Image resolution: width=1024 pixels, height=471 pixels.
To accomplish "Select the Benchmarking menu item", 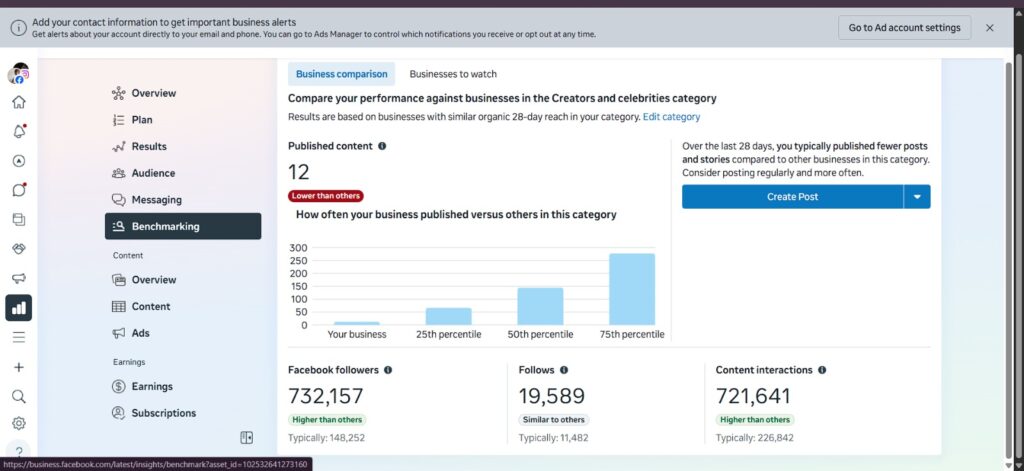I will point(183,226).
